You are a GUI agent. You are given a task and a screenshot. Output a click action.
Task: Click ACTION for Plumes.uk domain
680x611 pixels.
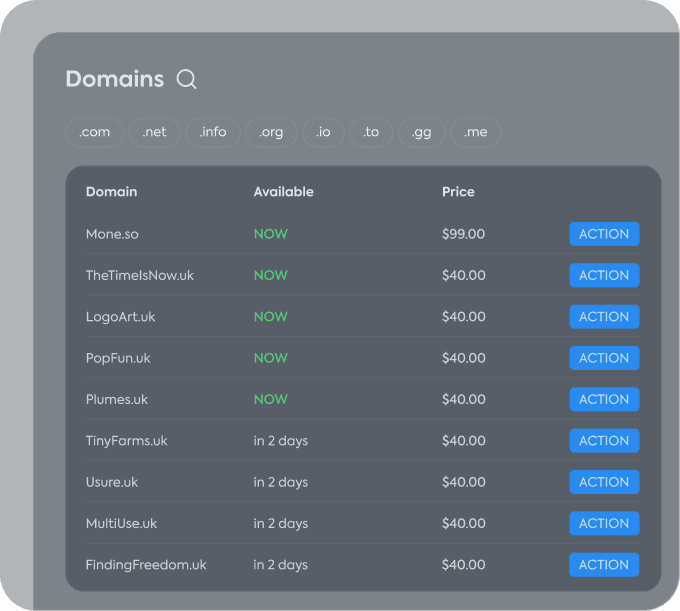[x=604, y=399]
